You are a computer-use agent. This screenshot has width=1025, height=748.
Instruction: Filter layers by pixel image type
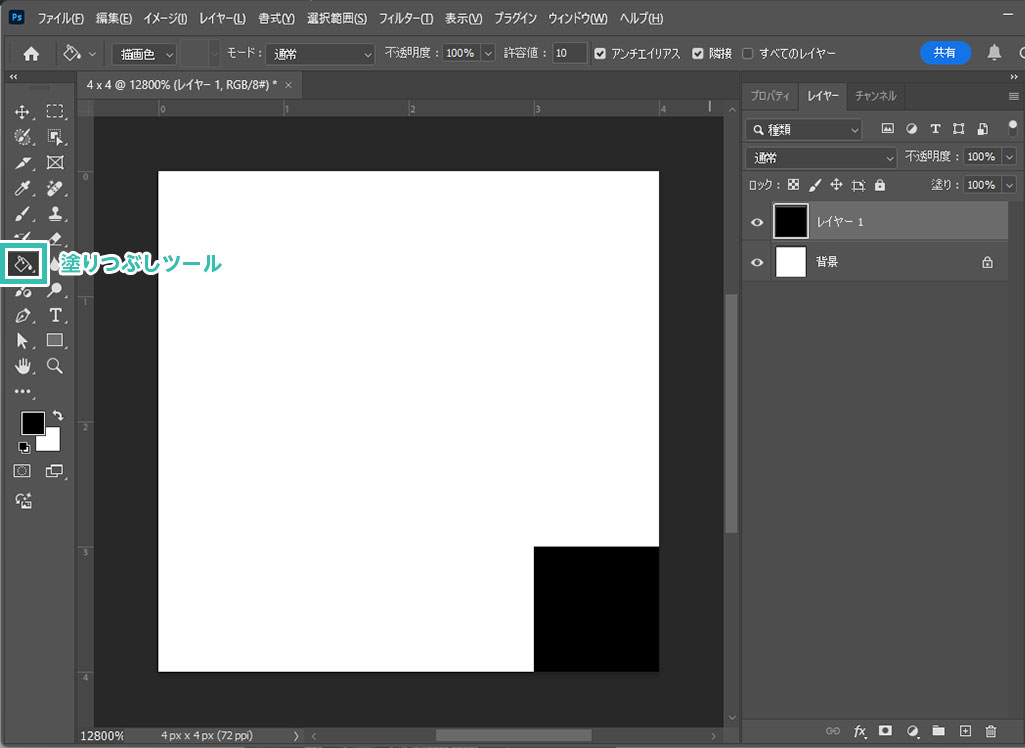(x=887, y=129)
